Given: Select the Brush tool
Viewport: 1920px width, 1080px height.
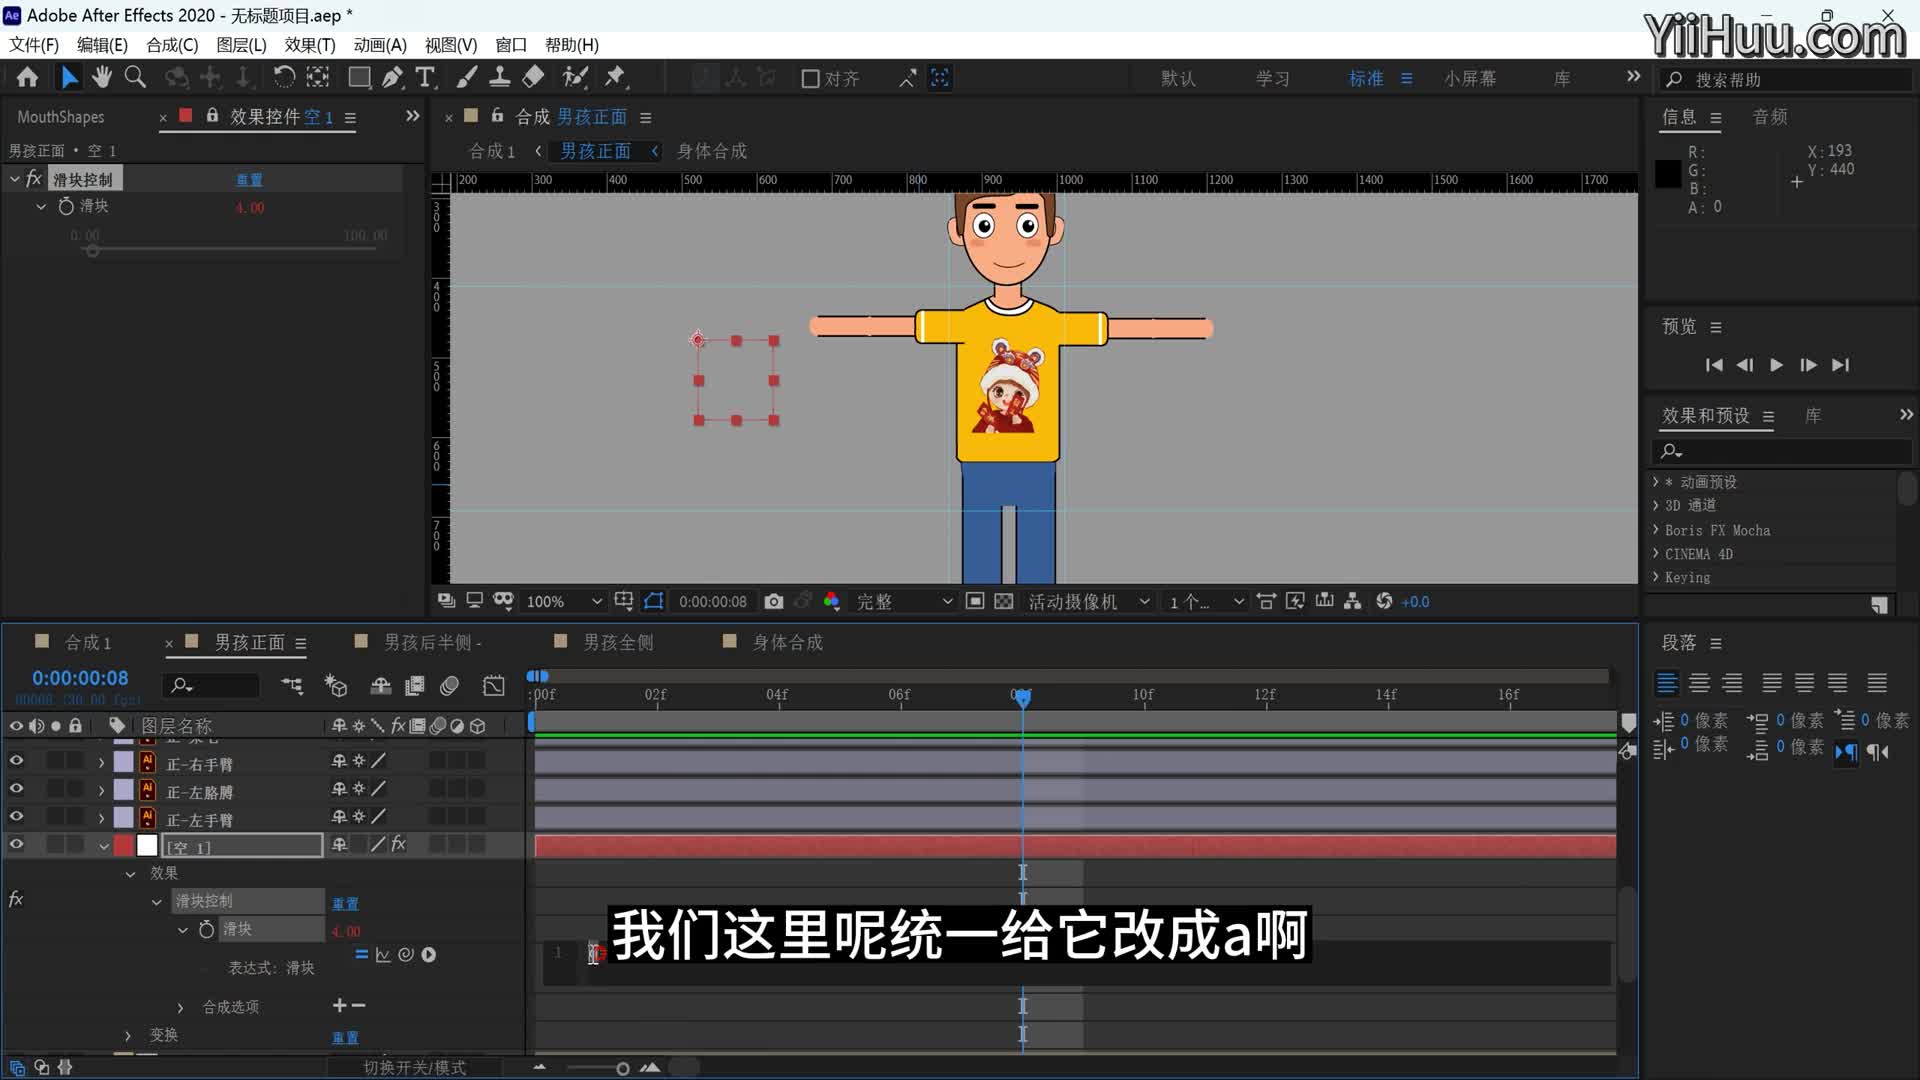Looking at the screenshot, I should click(x=467, y=77).
